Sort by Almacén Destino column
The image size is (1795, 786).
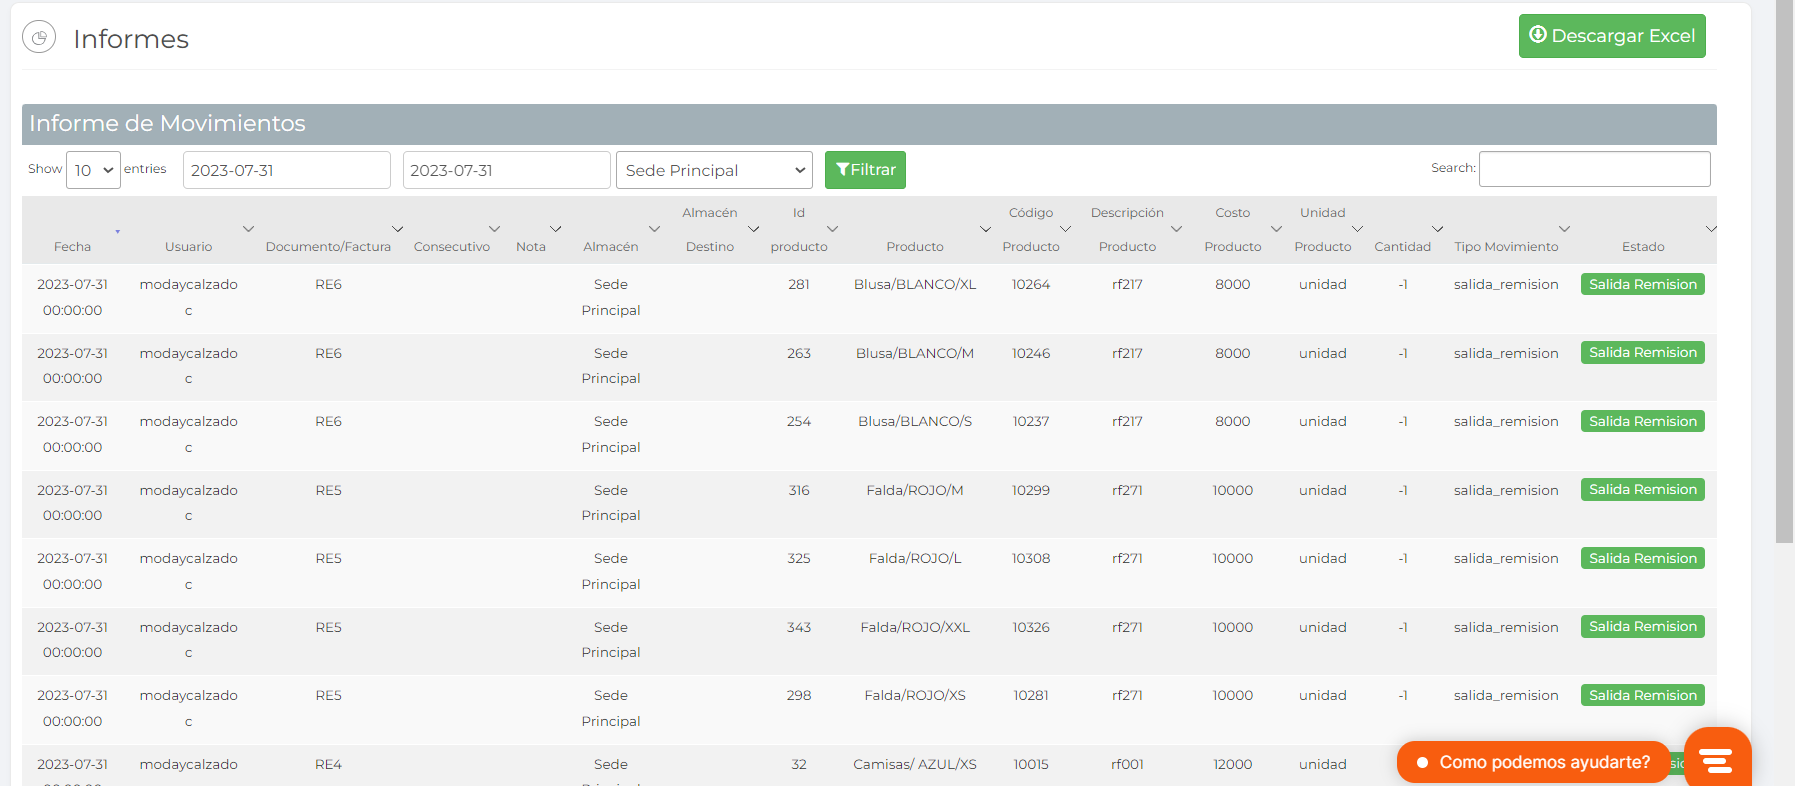pos(710,230)
